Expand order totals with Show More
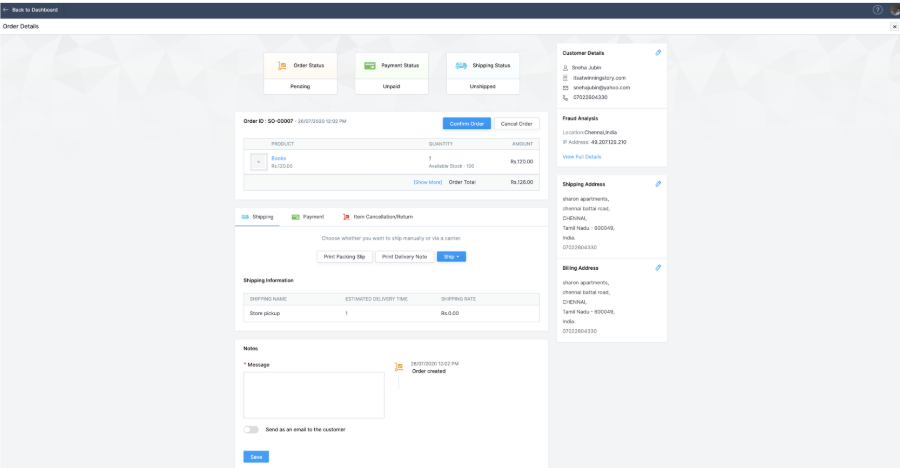 pyautogui.click(x=427, y=182)
